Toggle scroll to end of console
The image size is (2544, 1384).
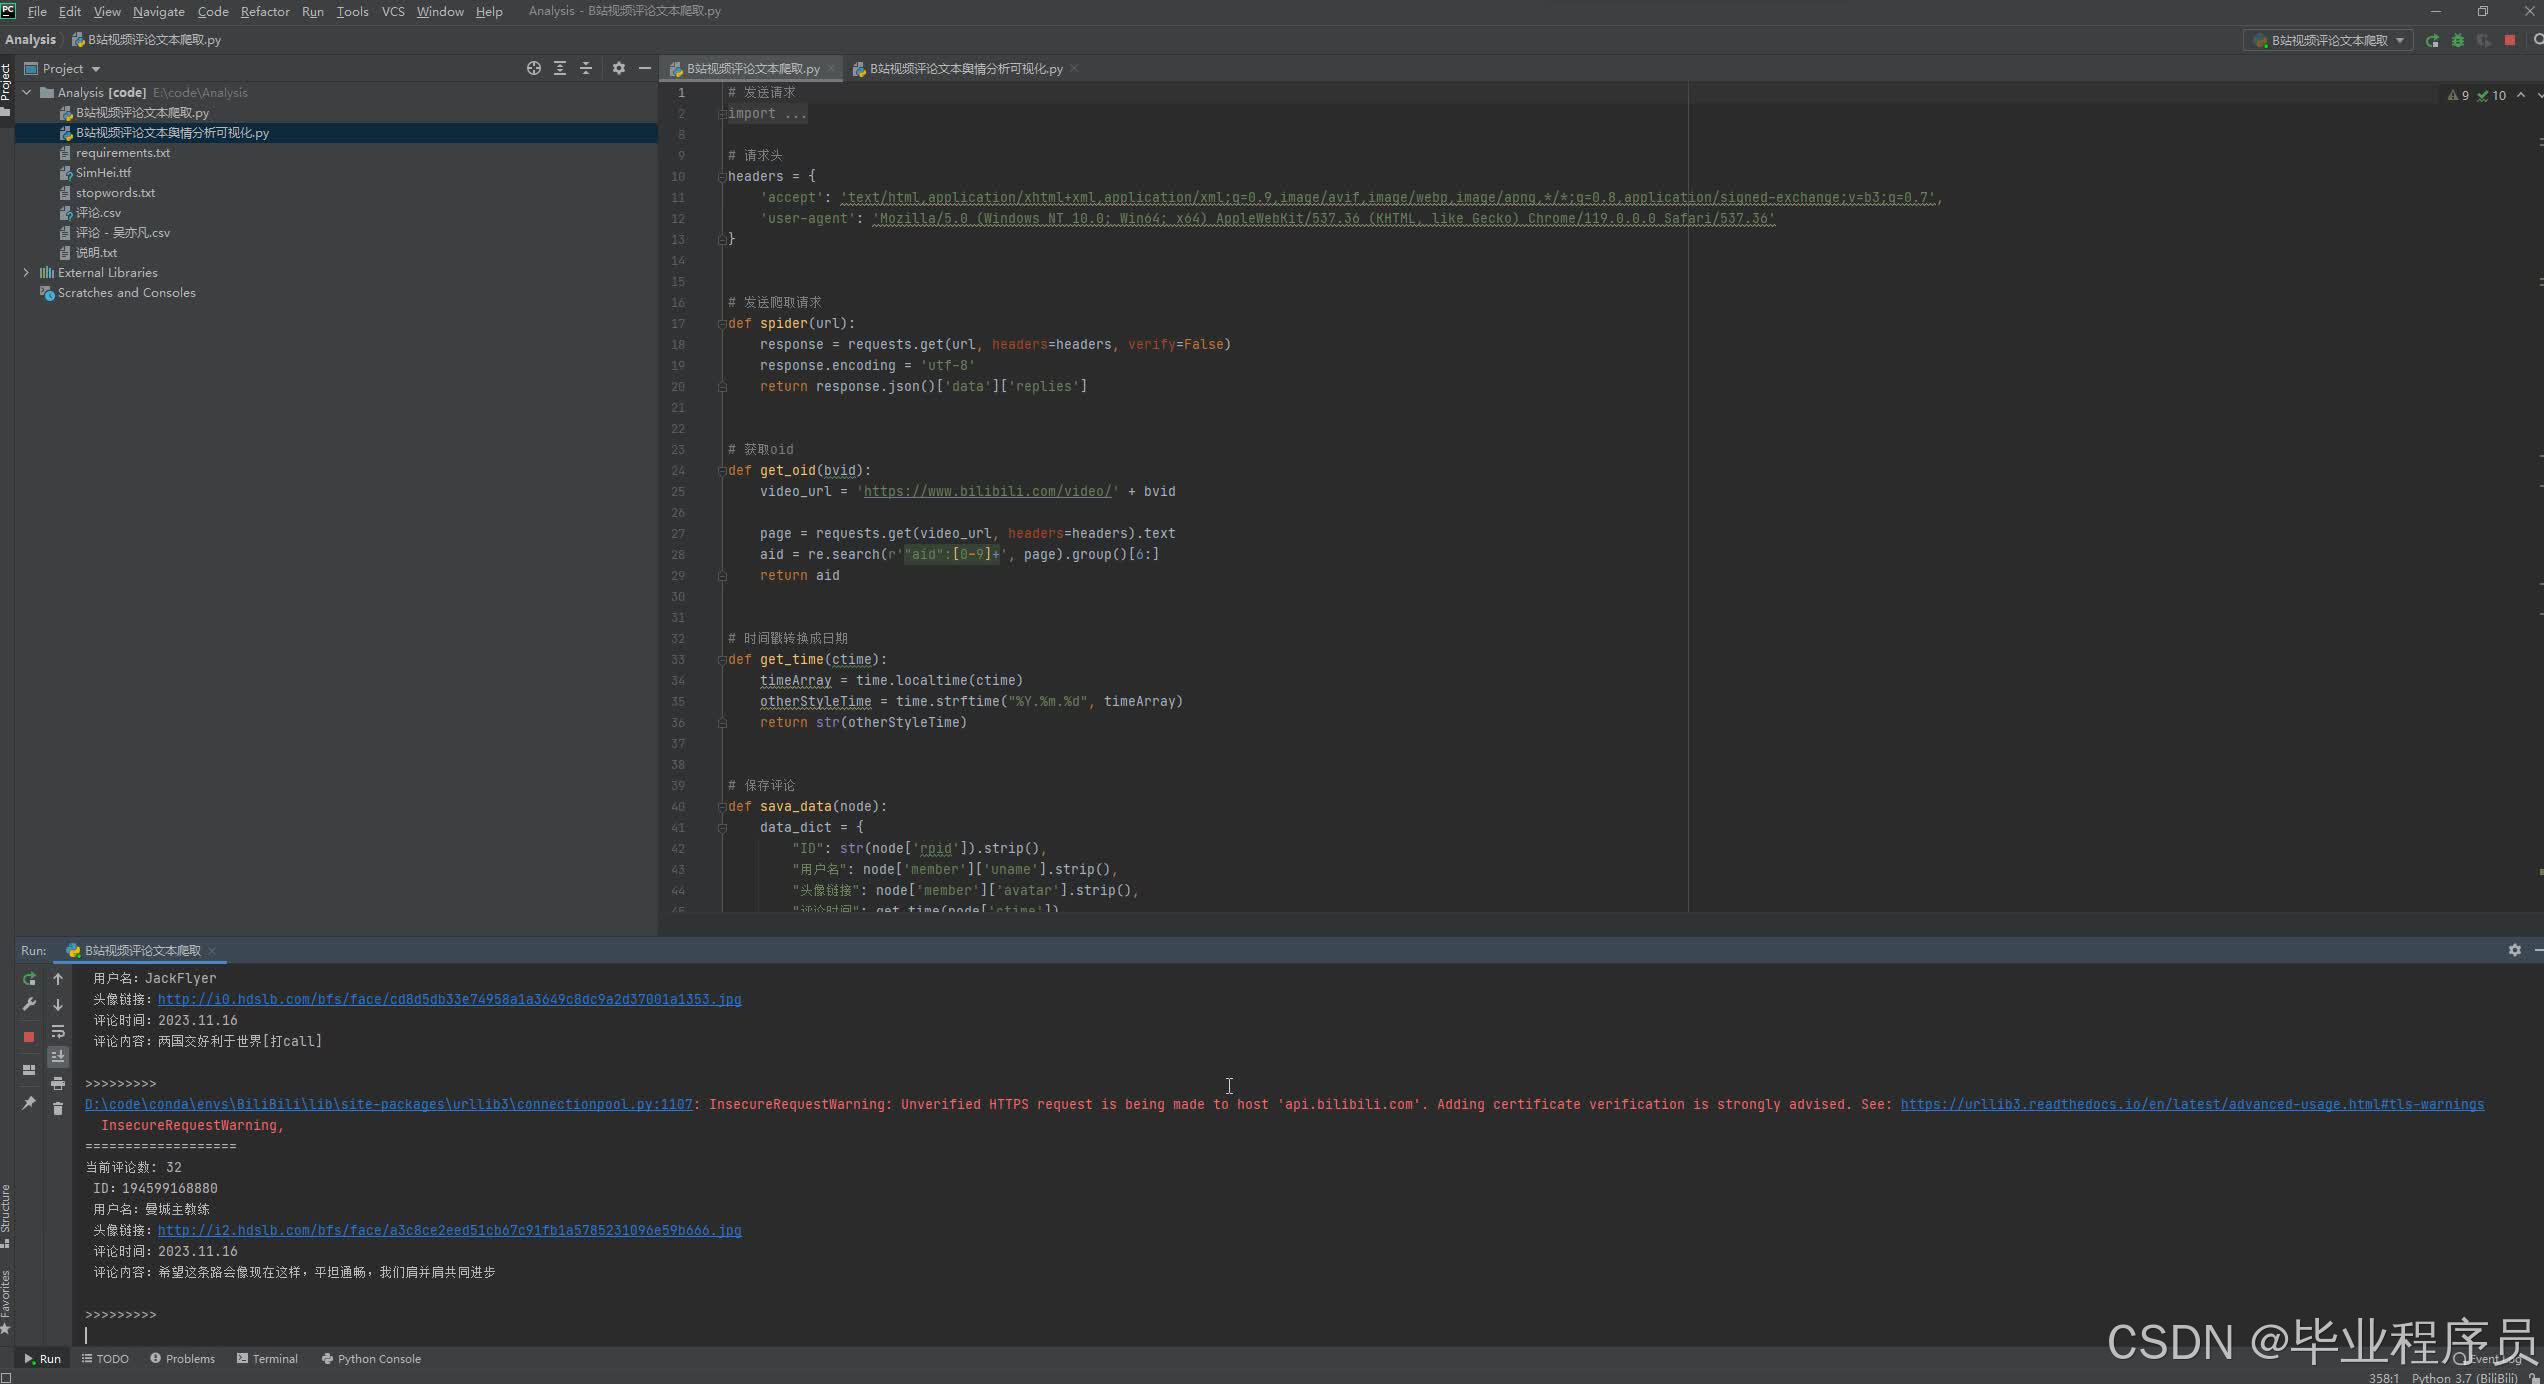[58, 1057]
